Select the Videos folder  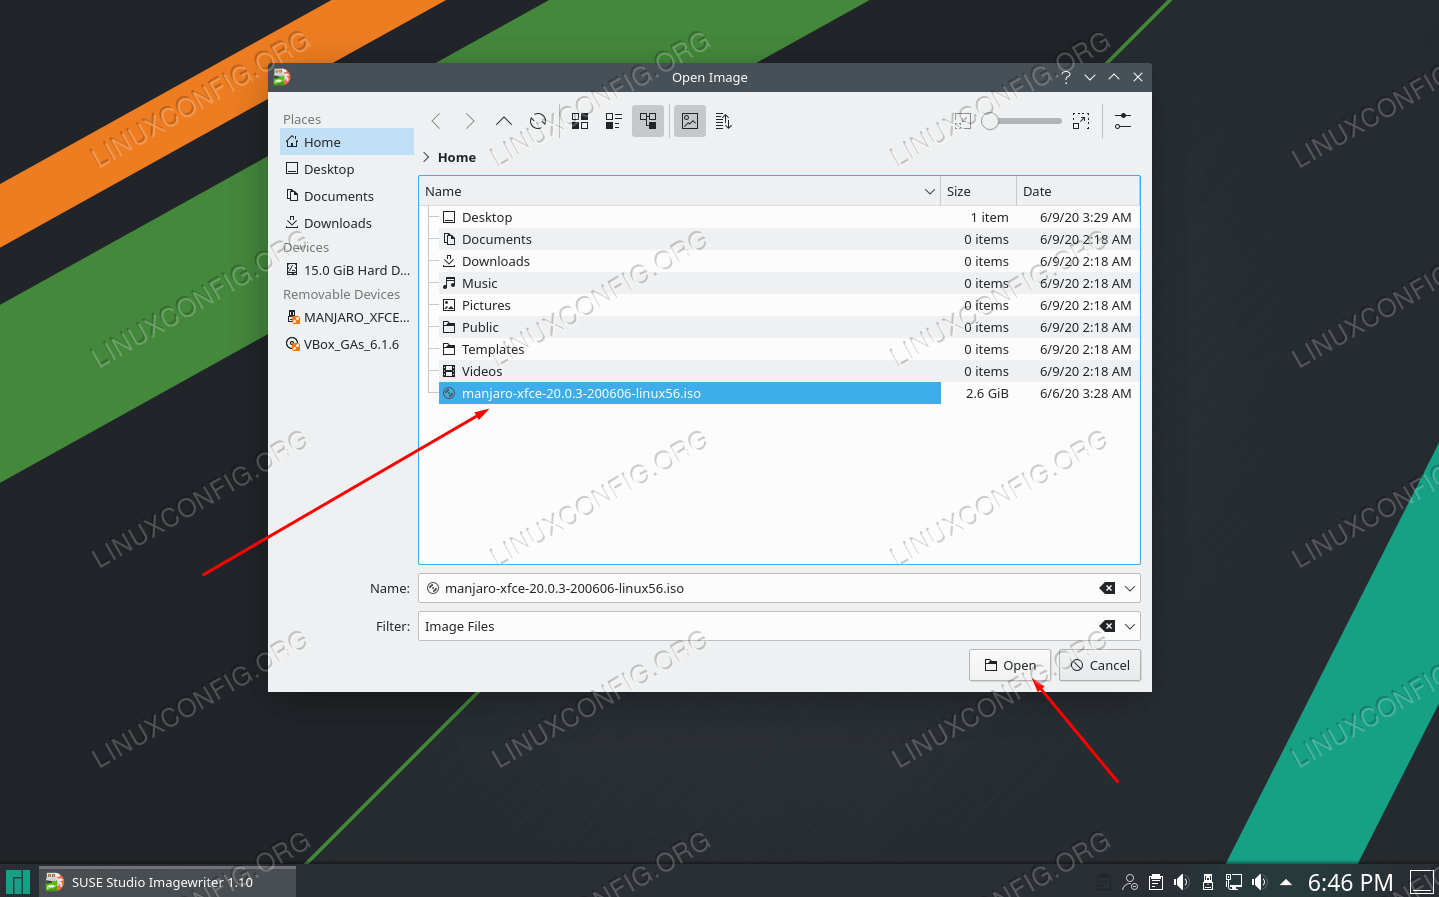(x=689, y=371)
